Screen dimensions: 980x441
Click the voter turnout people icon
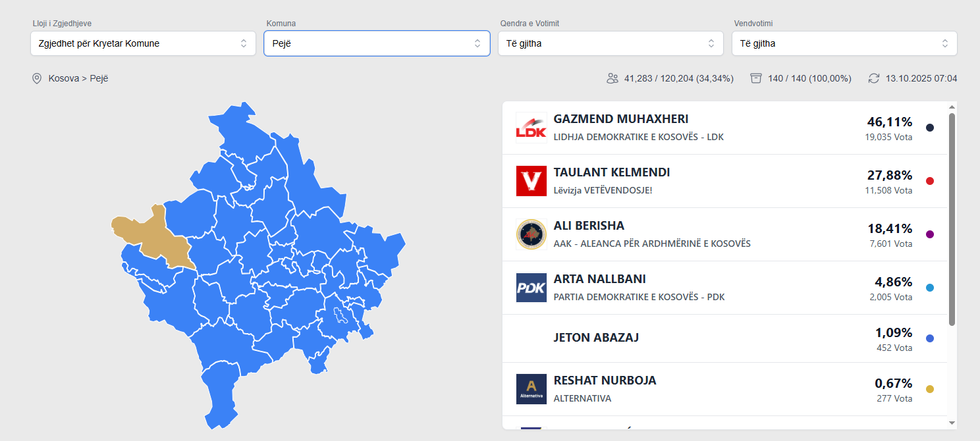point(612,78)
